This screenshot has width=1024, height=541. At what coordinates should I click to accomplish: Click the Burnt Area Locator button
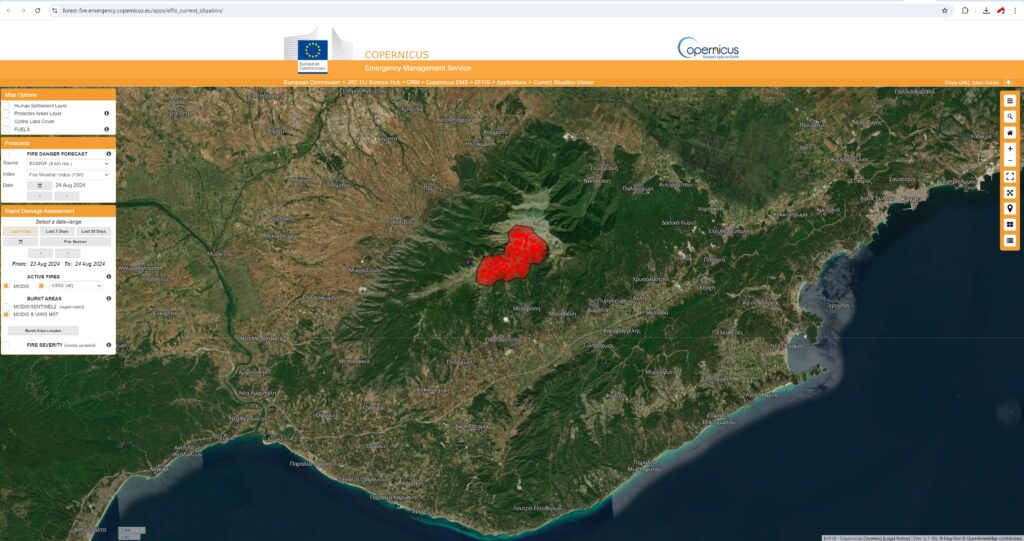[42, 329]
